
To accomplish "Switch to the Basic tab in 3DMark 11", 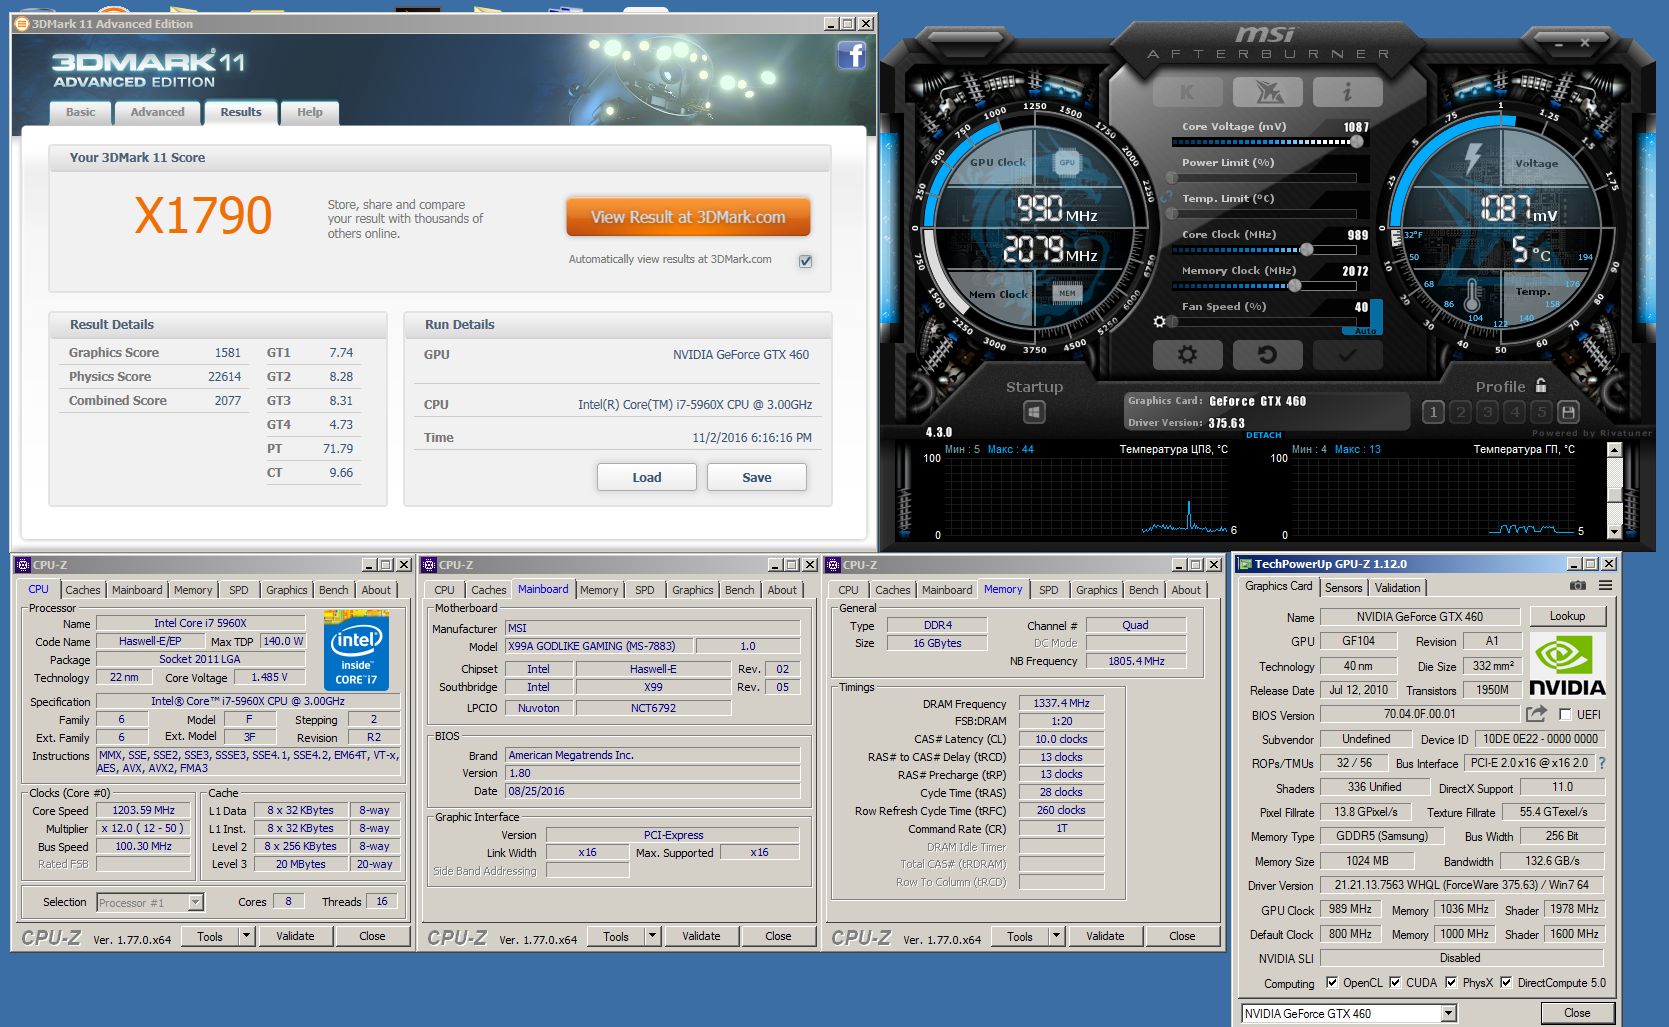I will pos(81,112).
